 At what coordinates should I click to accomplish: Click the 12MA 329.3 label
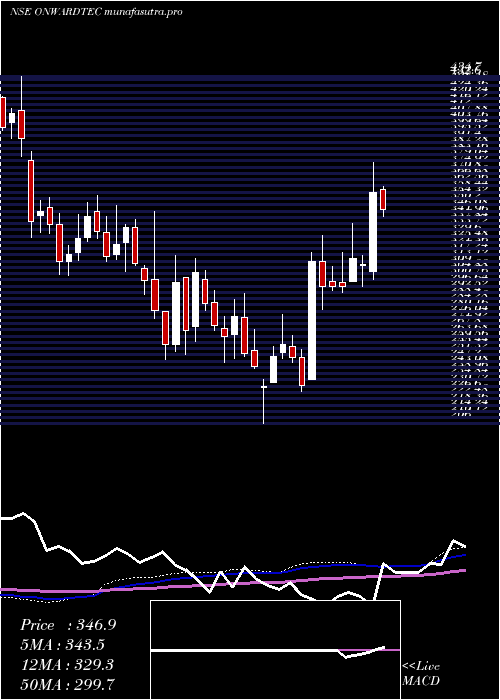[x=66, y=665]
